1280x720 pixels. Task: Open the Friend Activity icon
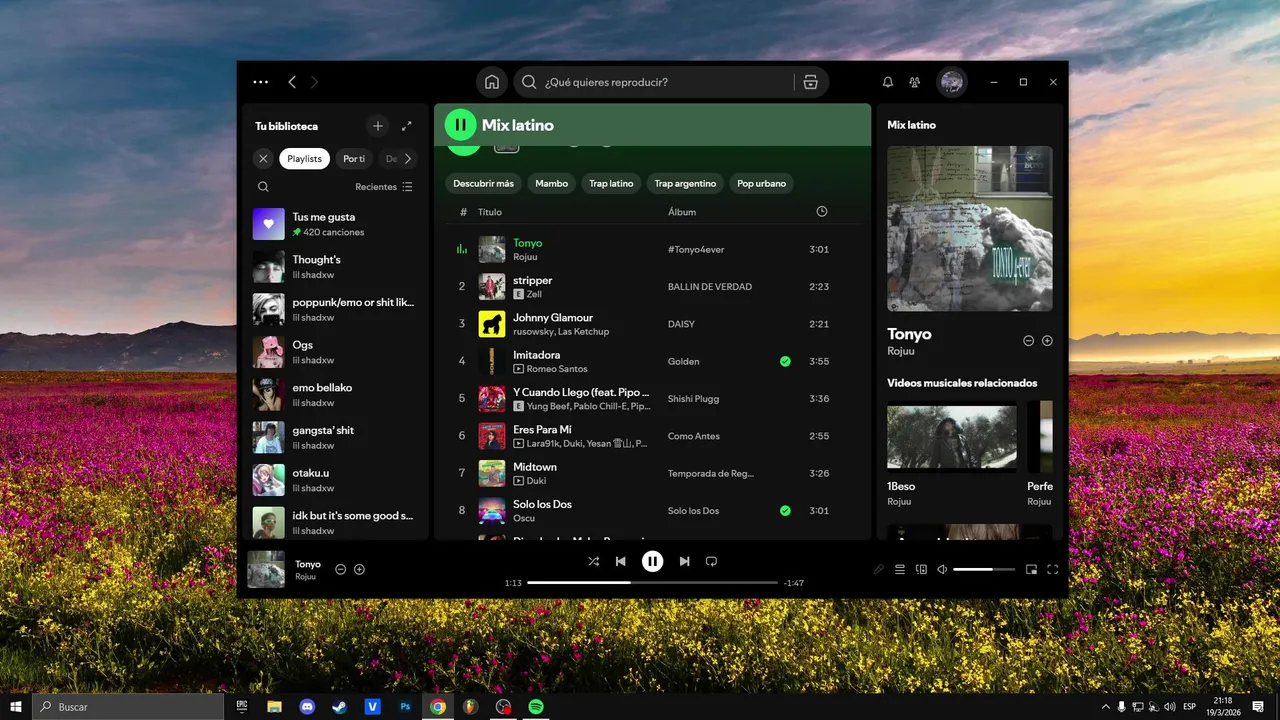[x=914, y=82]
